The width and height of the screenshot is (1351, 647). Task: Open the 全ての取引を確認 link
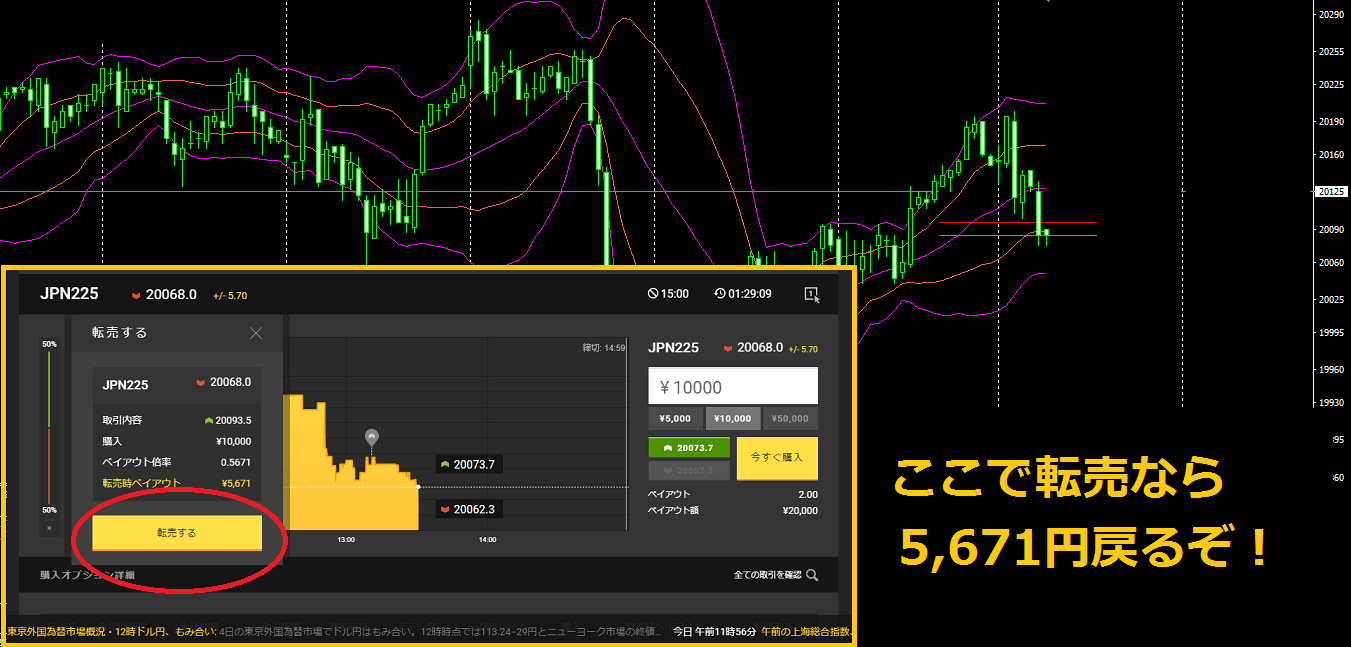[766, 575]
